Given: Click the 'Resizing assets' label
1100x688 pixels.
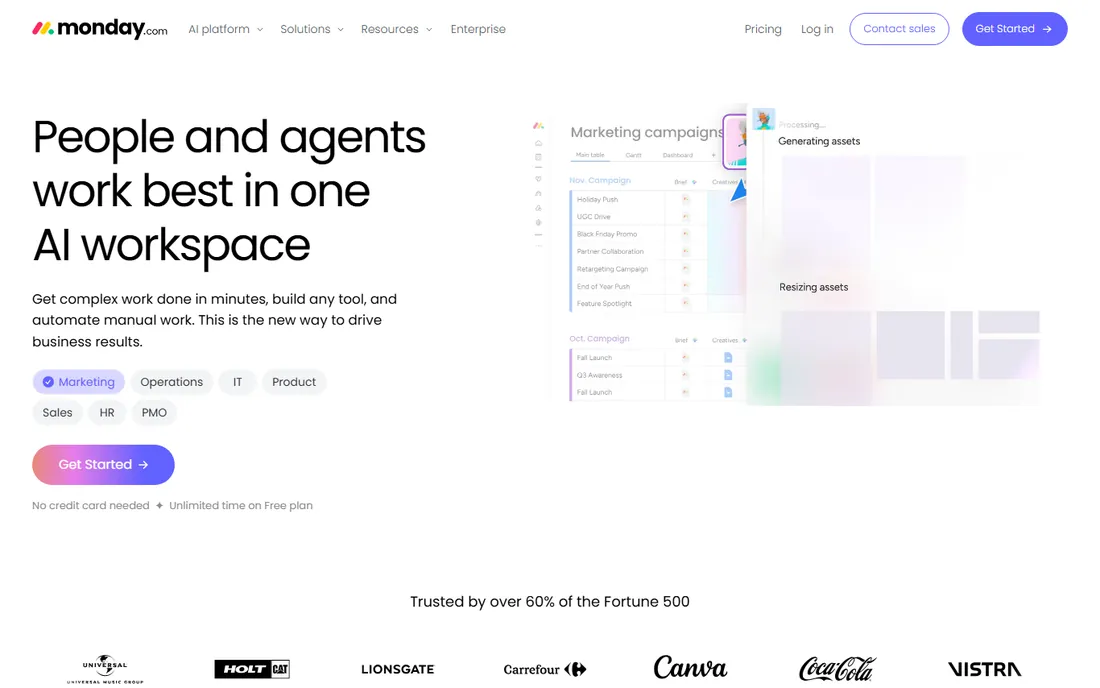Looking at the screenshot, I should click(x=813, y=287).
